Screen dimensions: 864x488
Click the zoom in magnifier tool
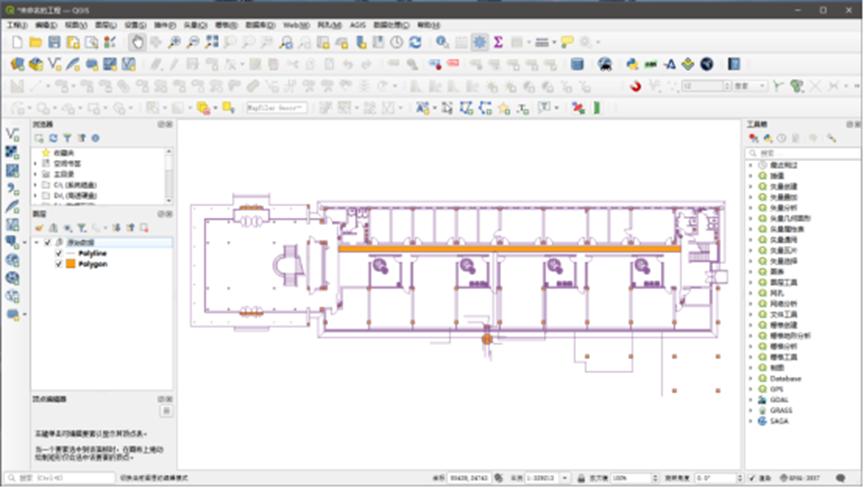pos(174,42)
